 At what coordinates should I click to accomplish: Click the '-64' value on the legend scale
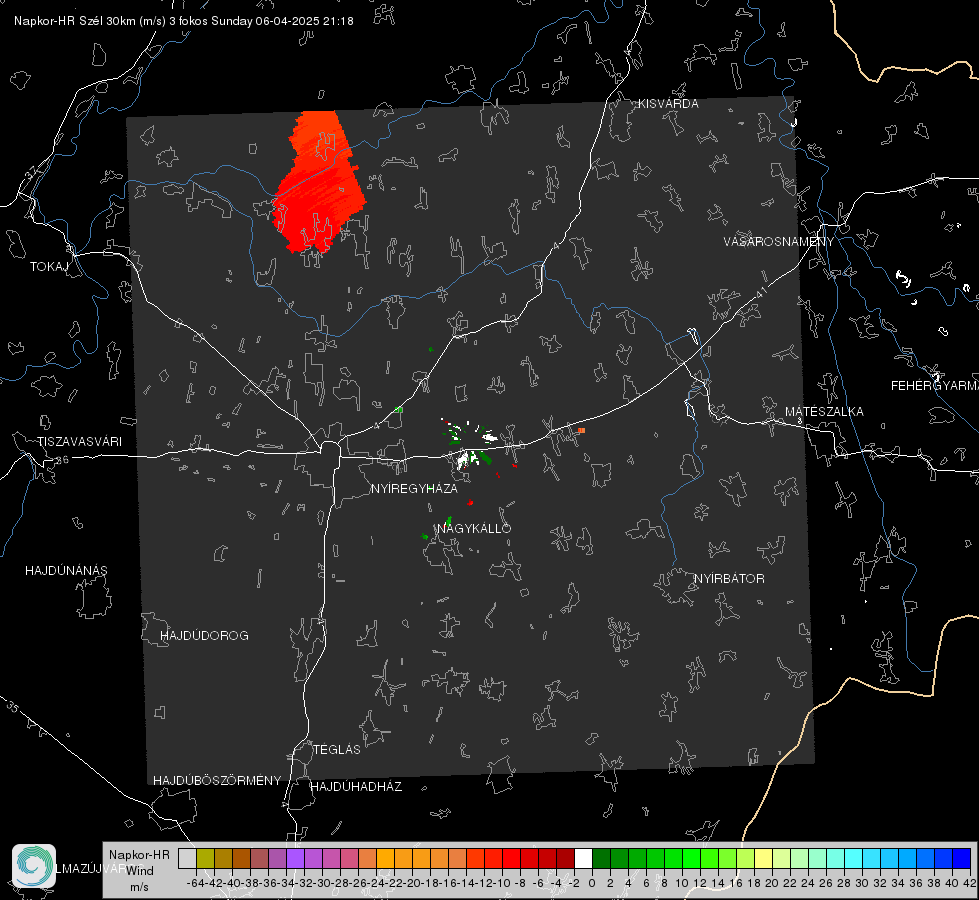(x=196, y=883)
